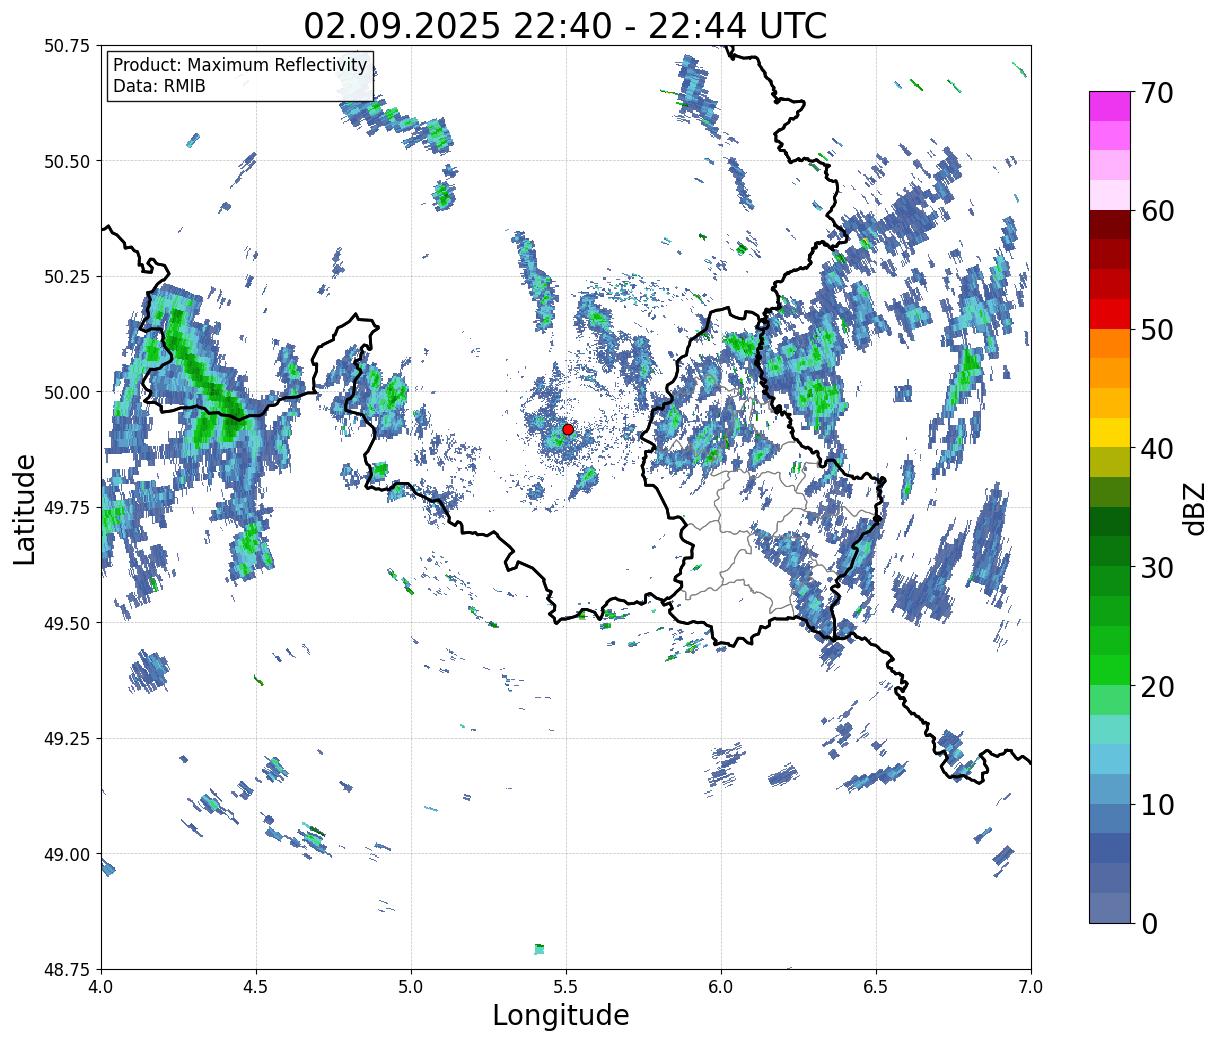Click the 0 tick on the colorbar
Viewport: 1219px width, 1040px height.
point(1149,923)
